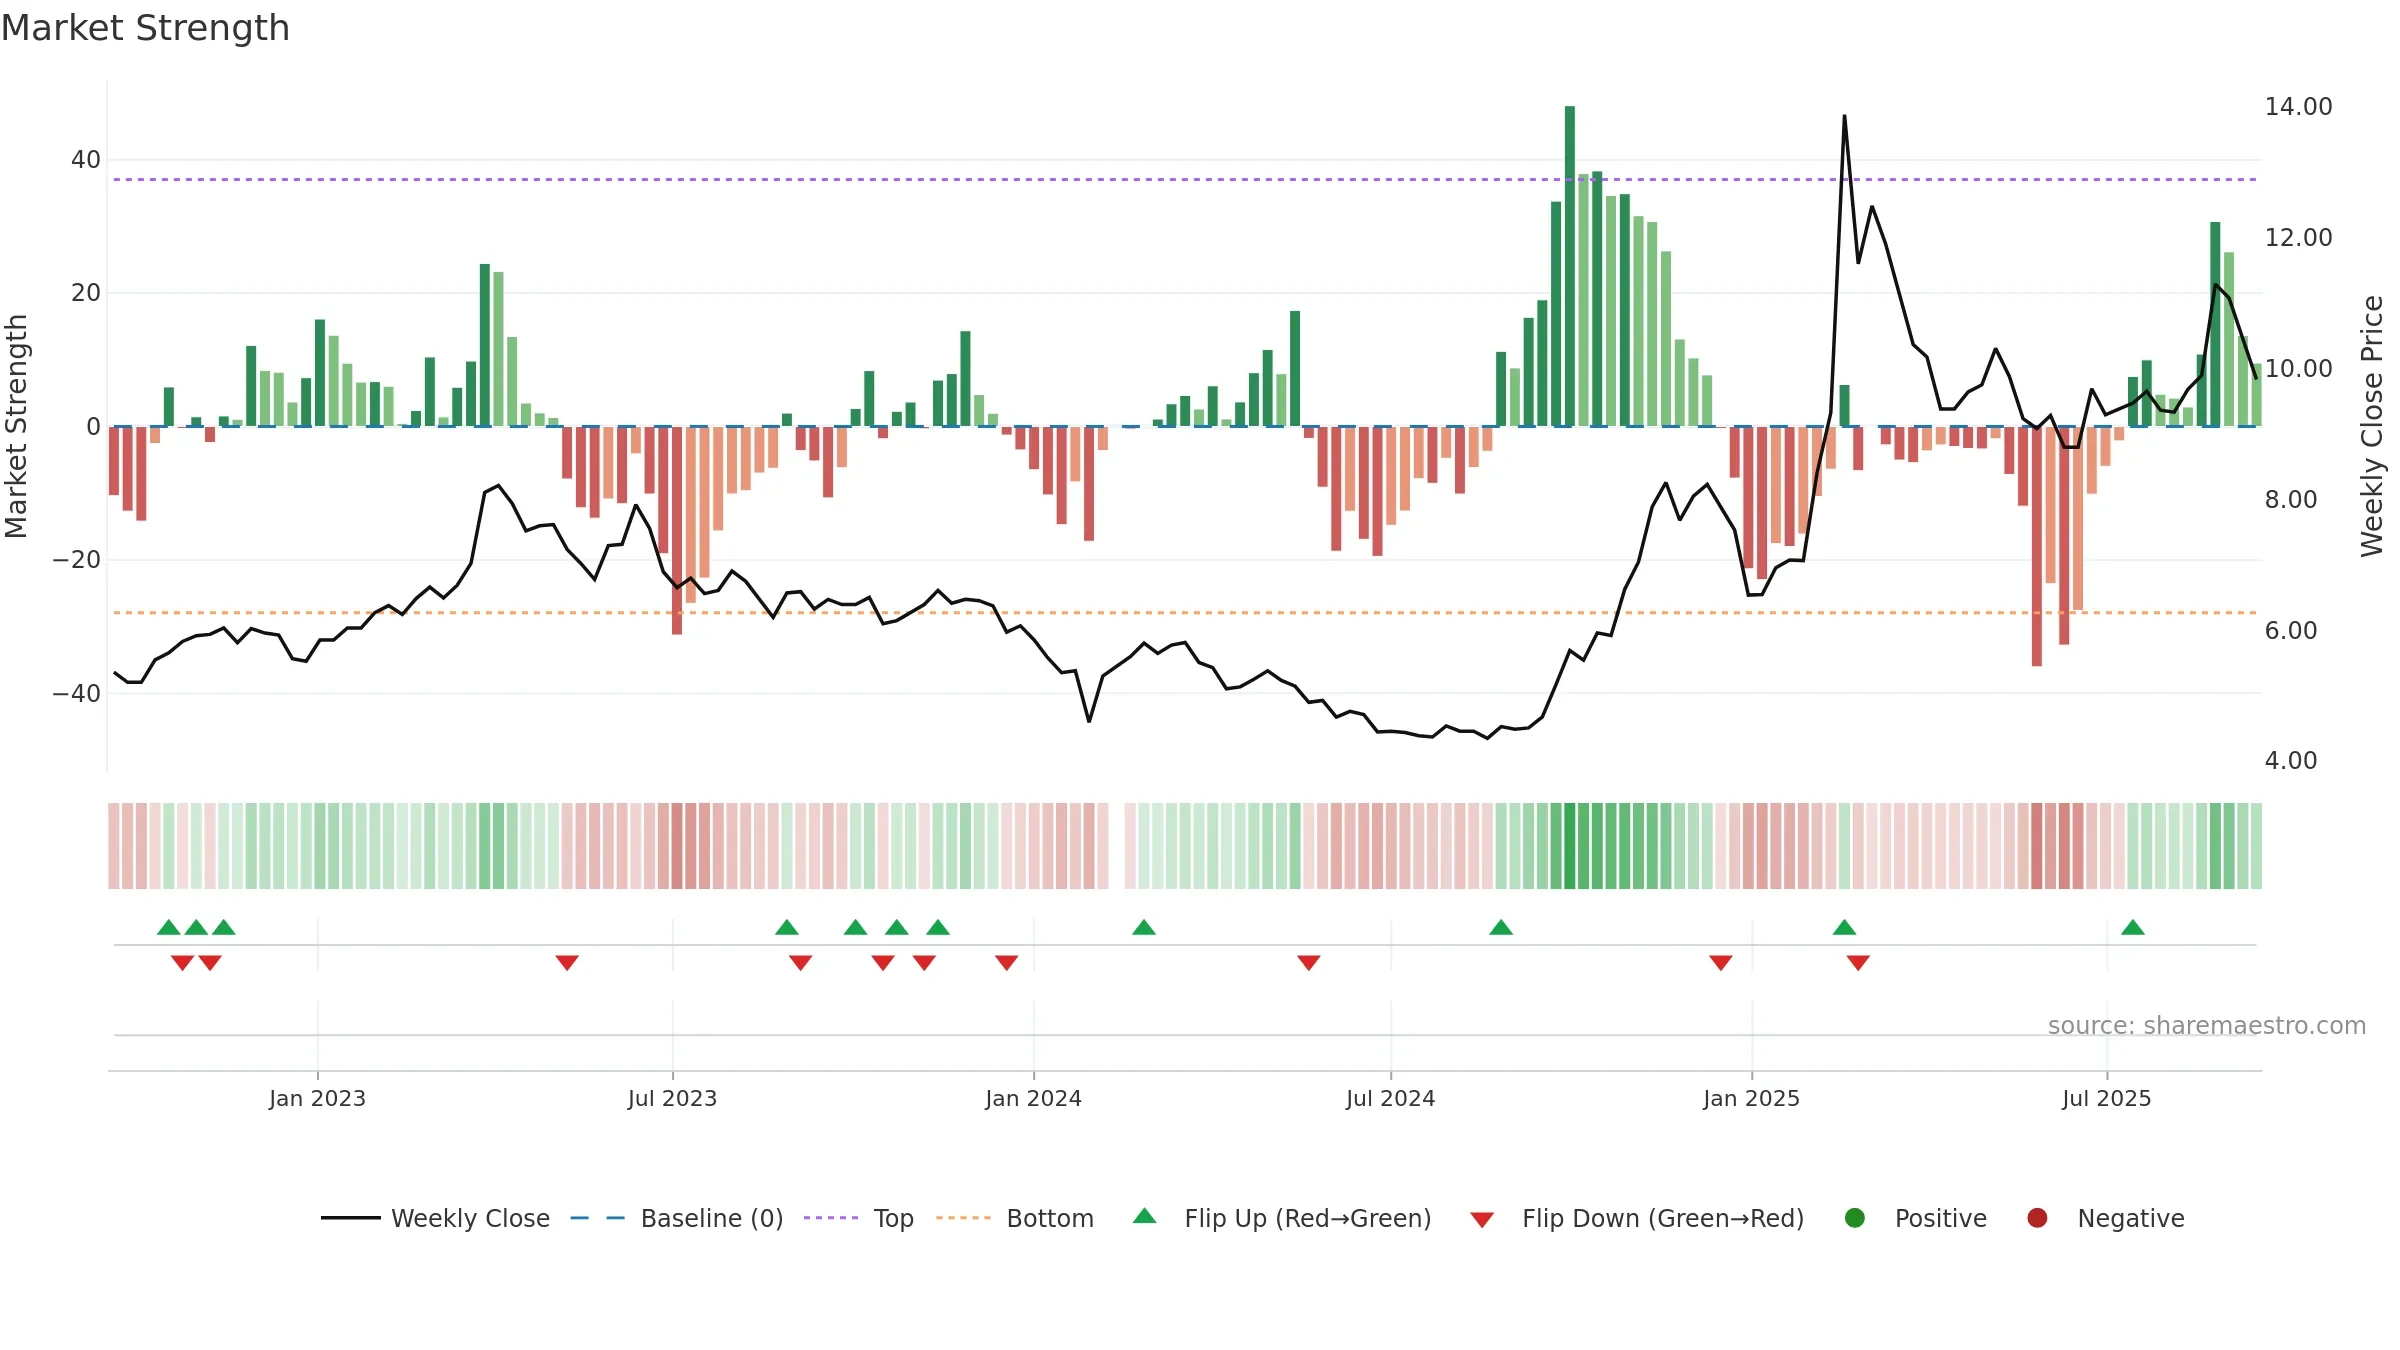Click the 14.00 price axis label
The image size is (2400, 1350).
(2298, 107)
